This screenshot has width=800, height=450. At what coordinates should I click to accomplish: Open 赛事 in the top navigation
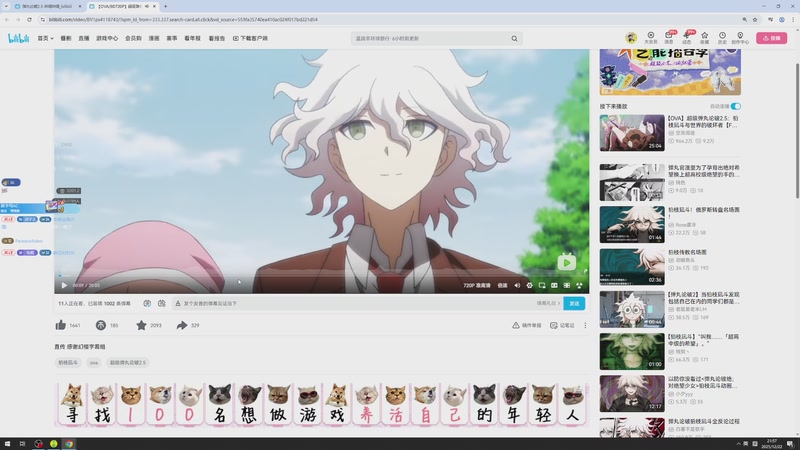pyautogui.click(x=172, y=38)
